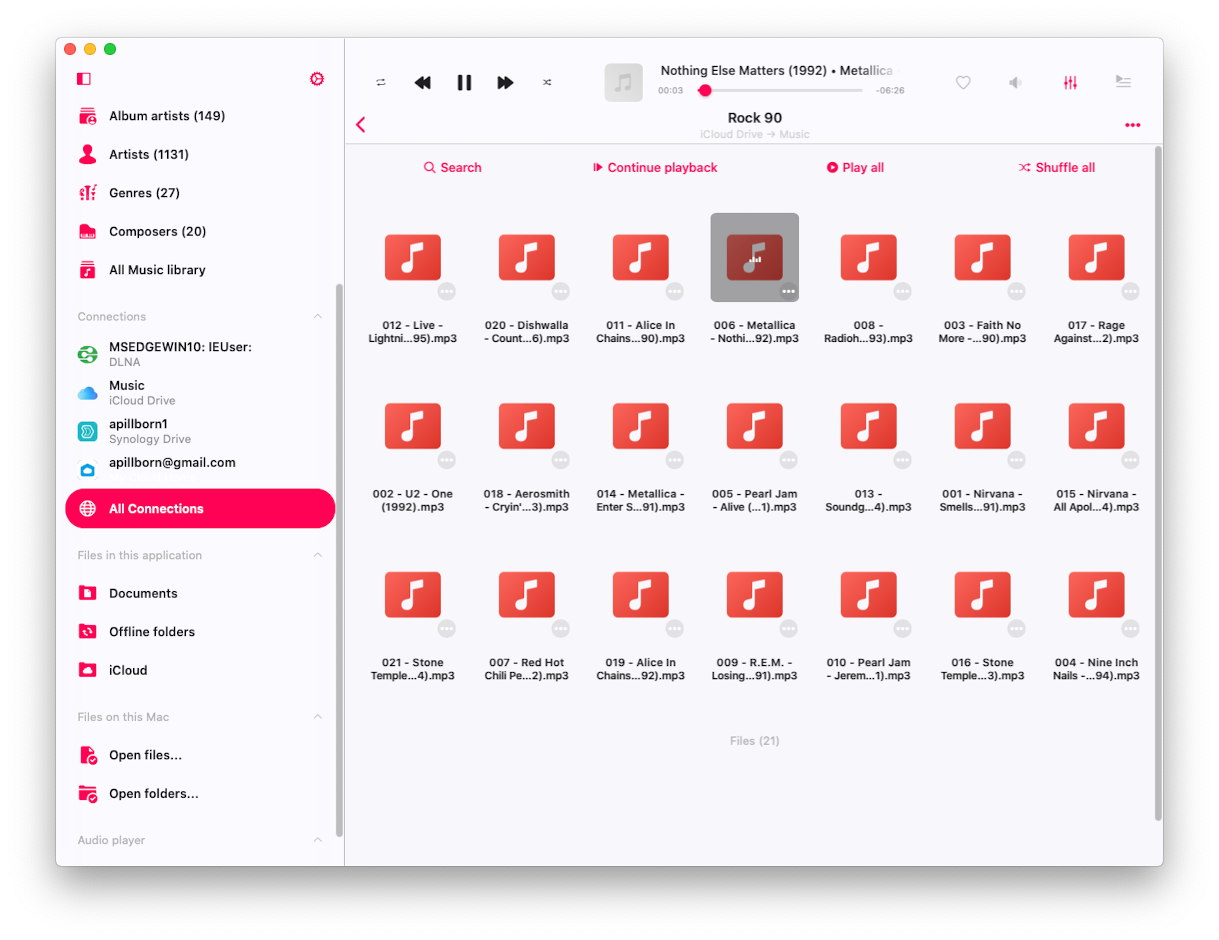
Task: Click 'Play all' for Rock 90
Action: [855, 167]
